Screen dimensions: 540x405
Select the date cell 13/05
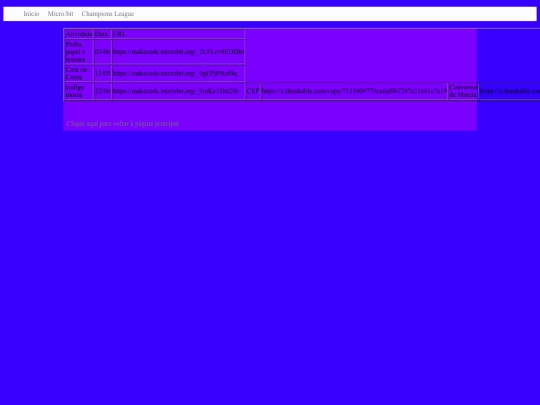coord(103,73)
